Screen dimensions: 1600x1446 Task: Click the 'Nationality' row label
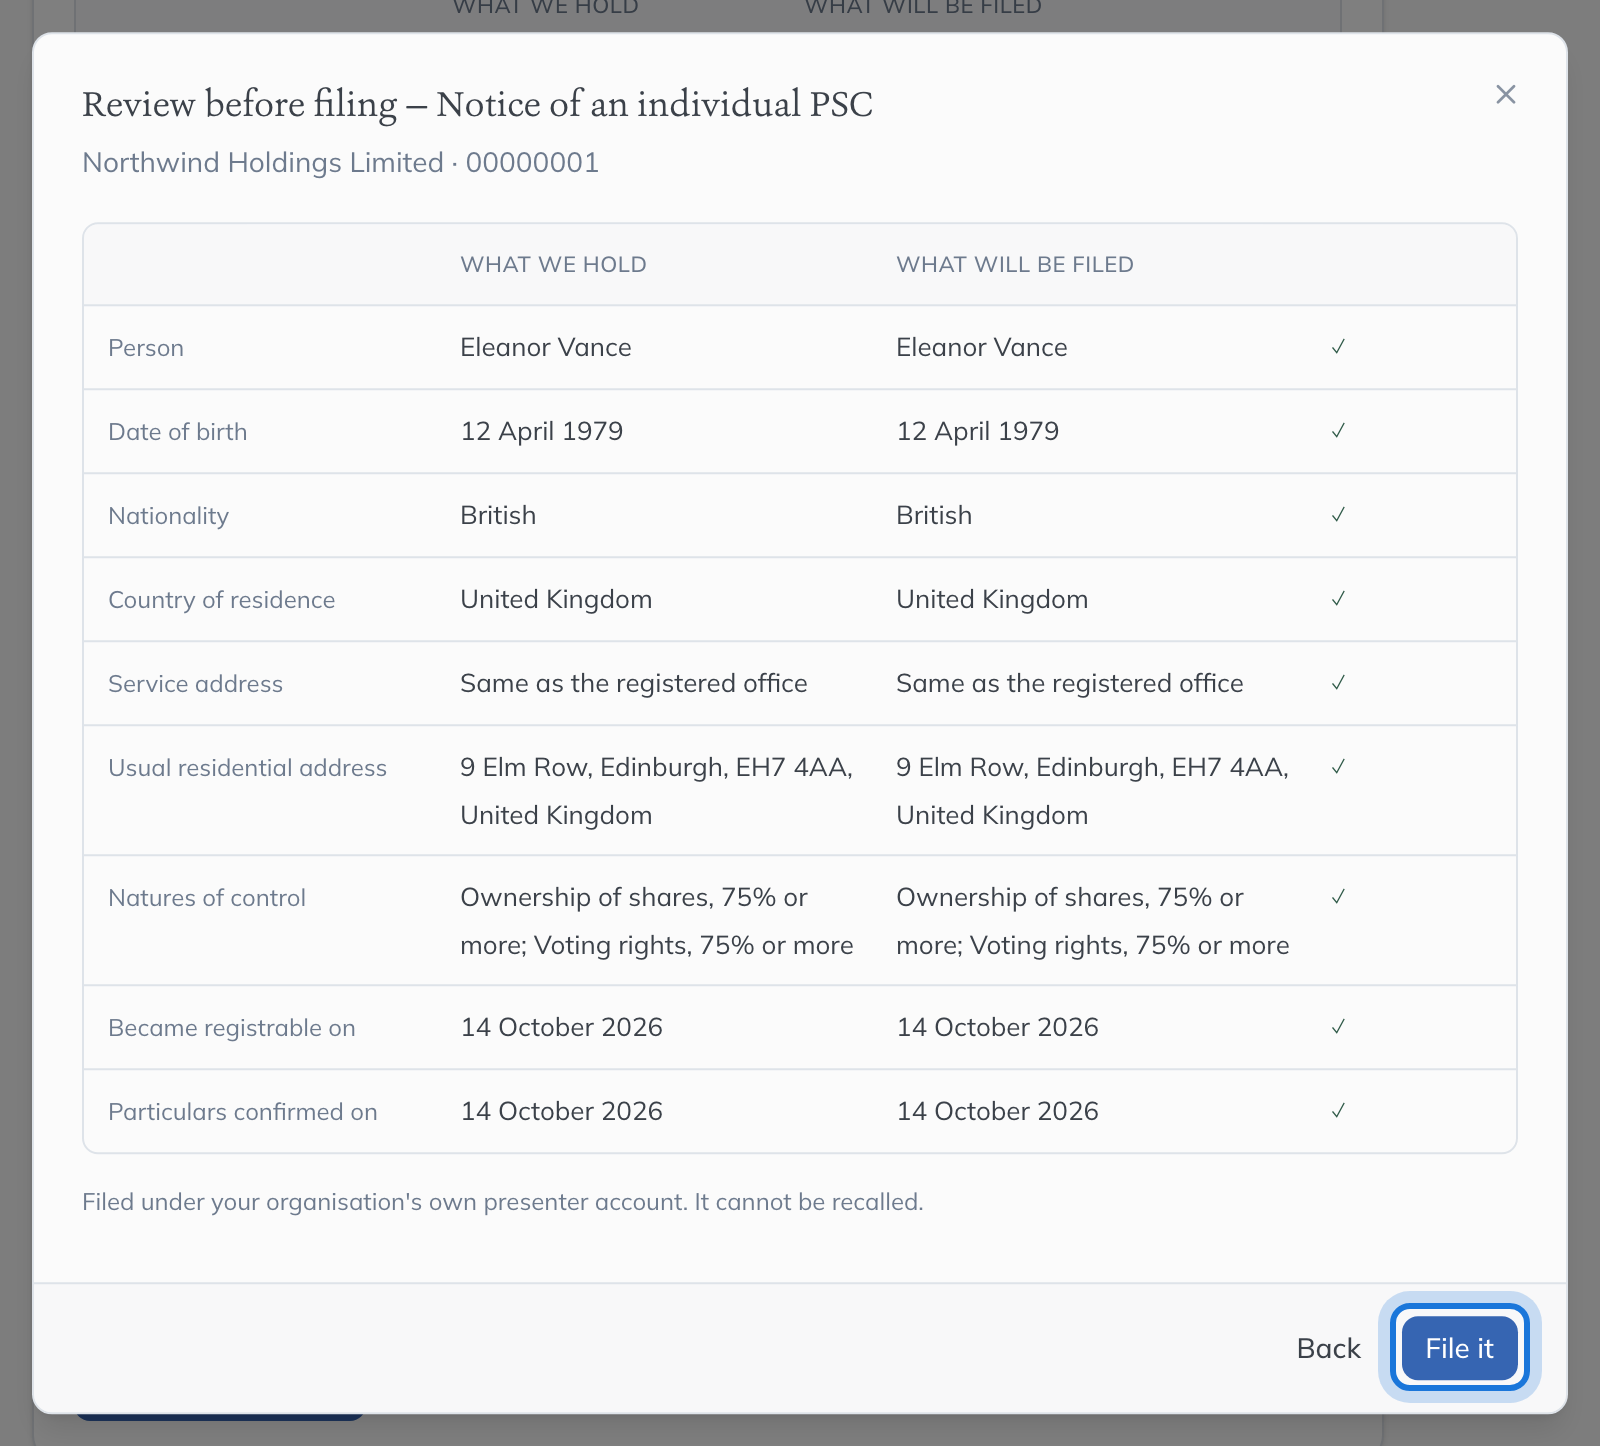point(168,516)
